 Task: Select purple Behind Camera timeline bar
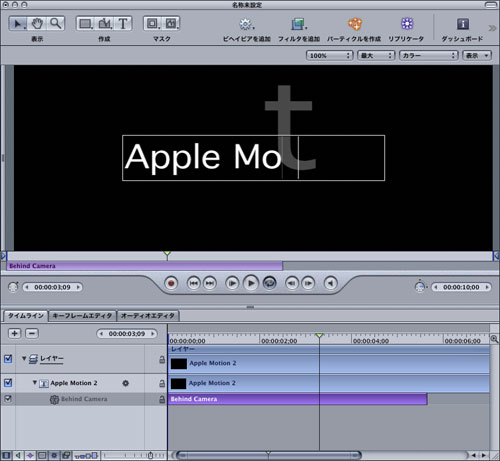click(298, 399)
